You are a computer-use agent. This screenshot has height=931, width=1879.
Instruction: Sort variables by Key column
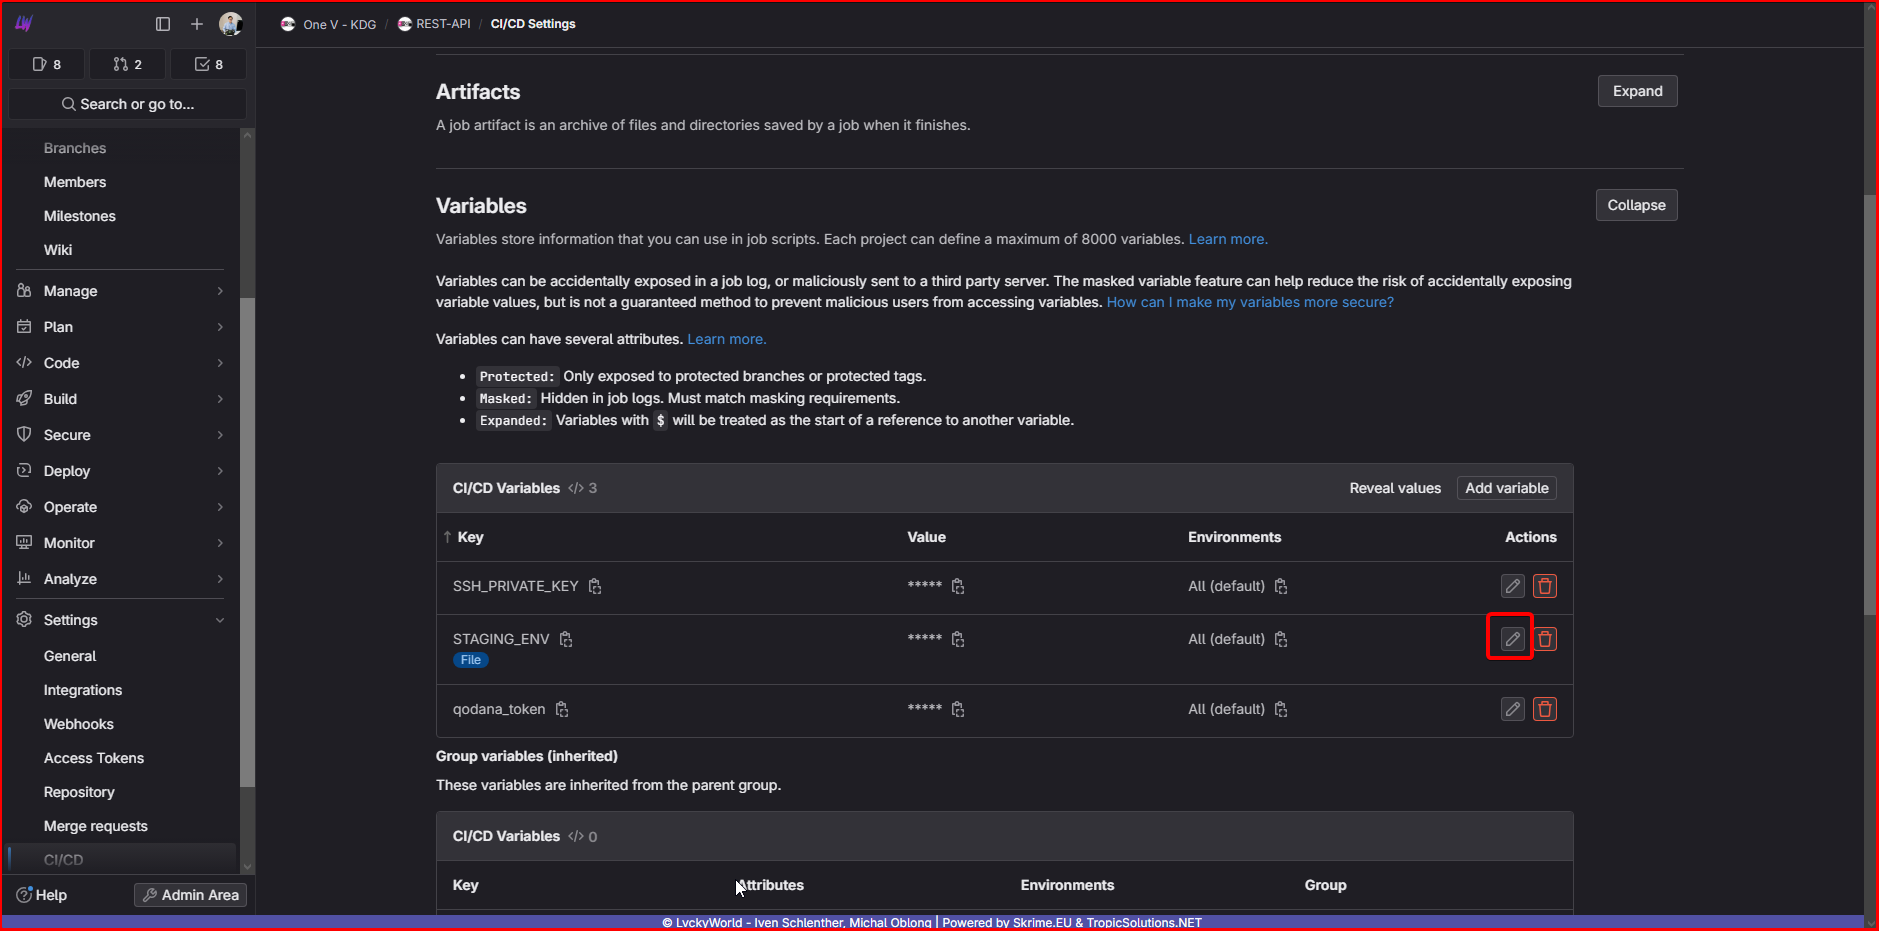click(469, 537)
